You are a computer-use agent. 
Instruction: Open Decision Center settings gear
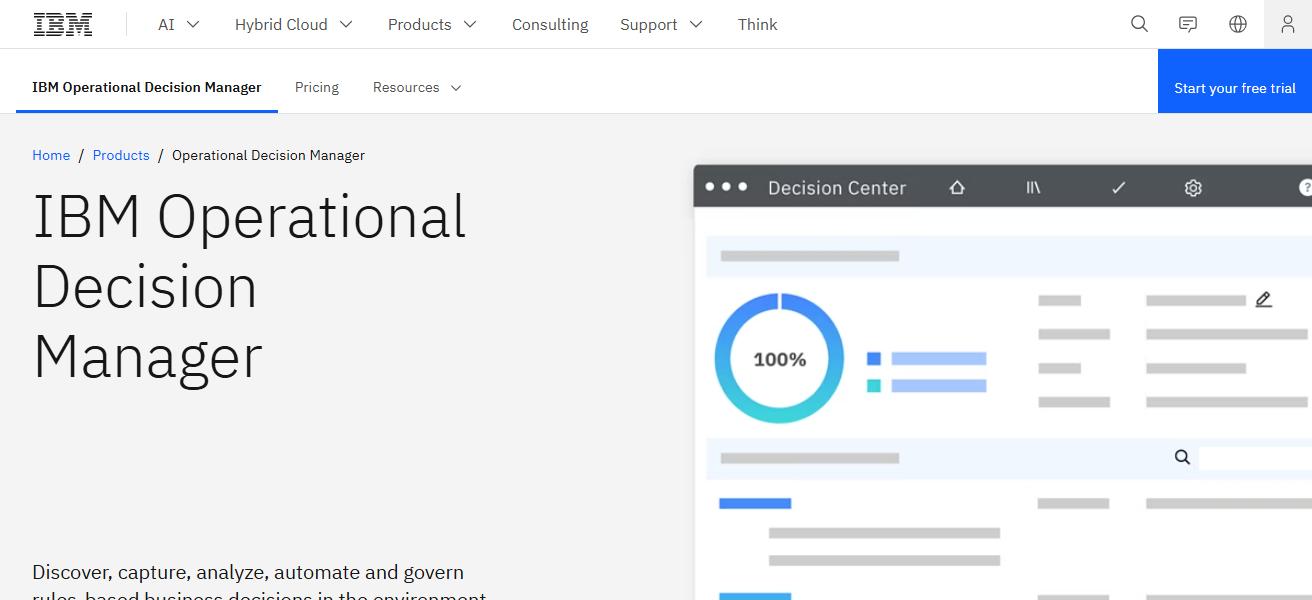pyautogui.click(x=1193, y=187)
